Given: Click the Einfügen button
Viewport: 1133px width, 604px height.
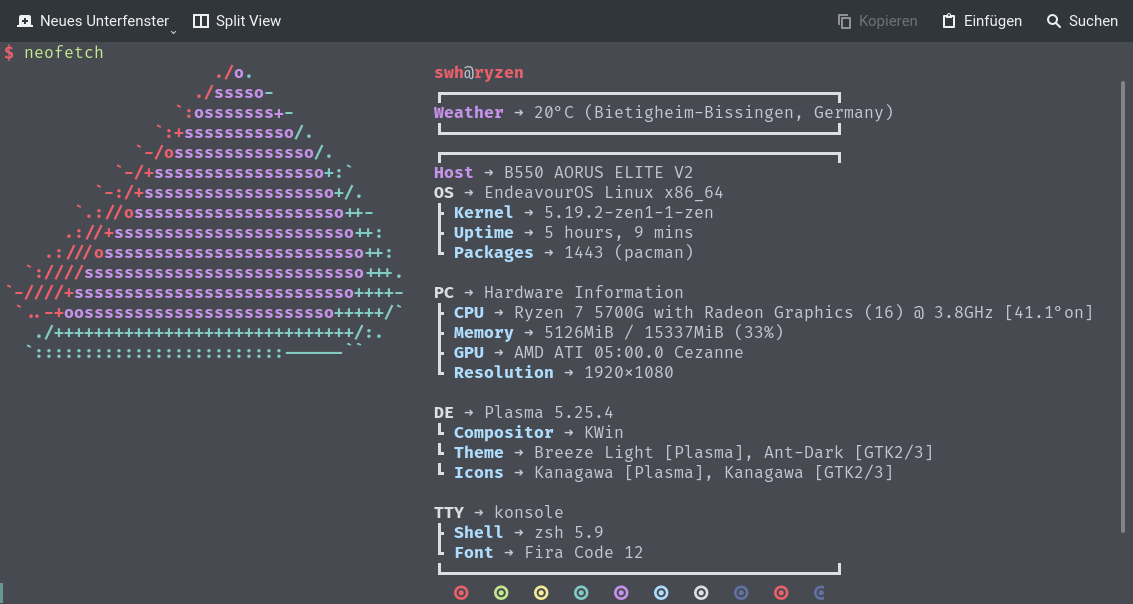Looking at the screenshot, I should 982,21.
